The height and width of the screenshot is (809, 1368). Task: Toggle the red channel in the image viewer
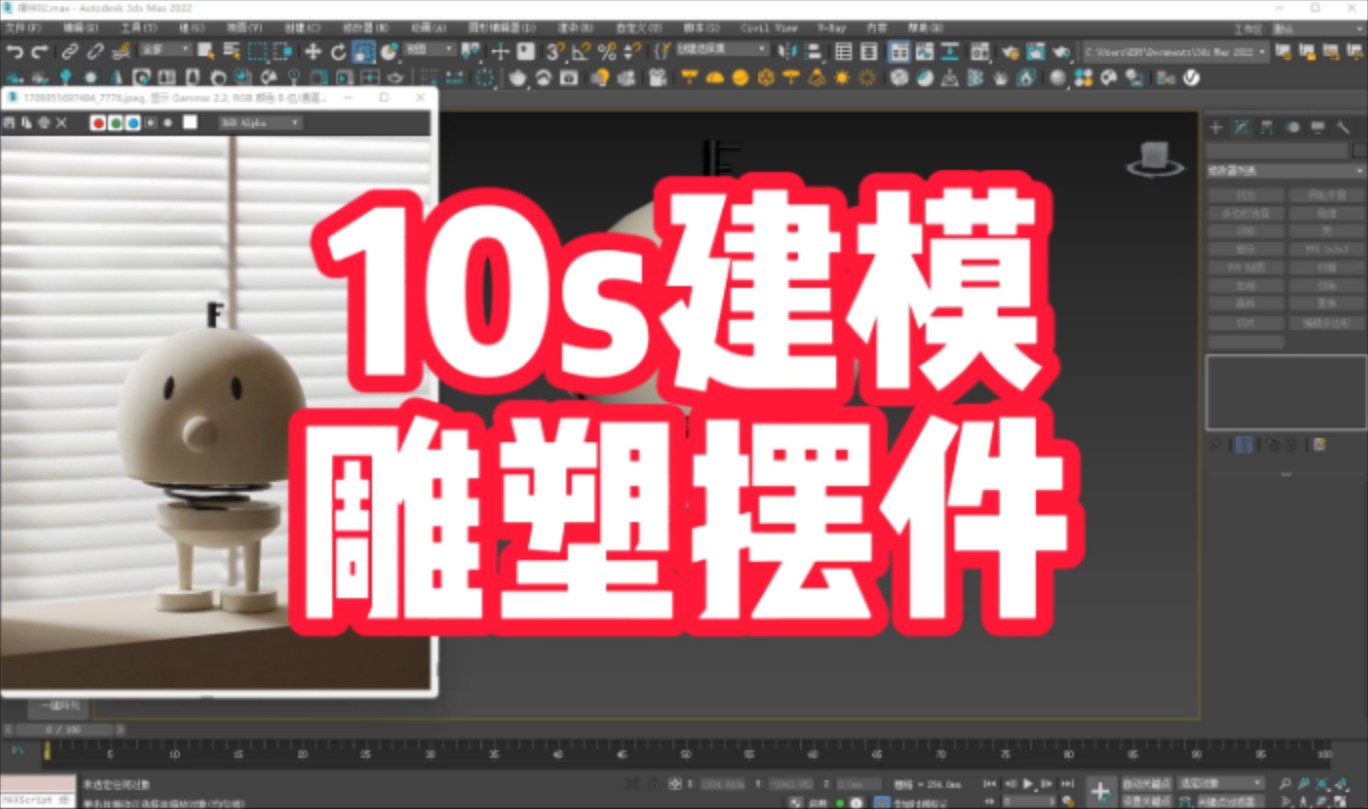pyautogui.click(x=99, y=122)
